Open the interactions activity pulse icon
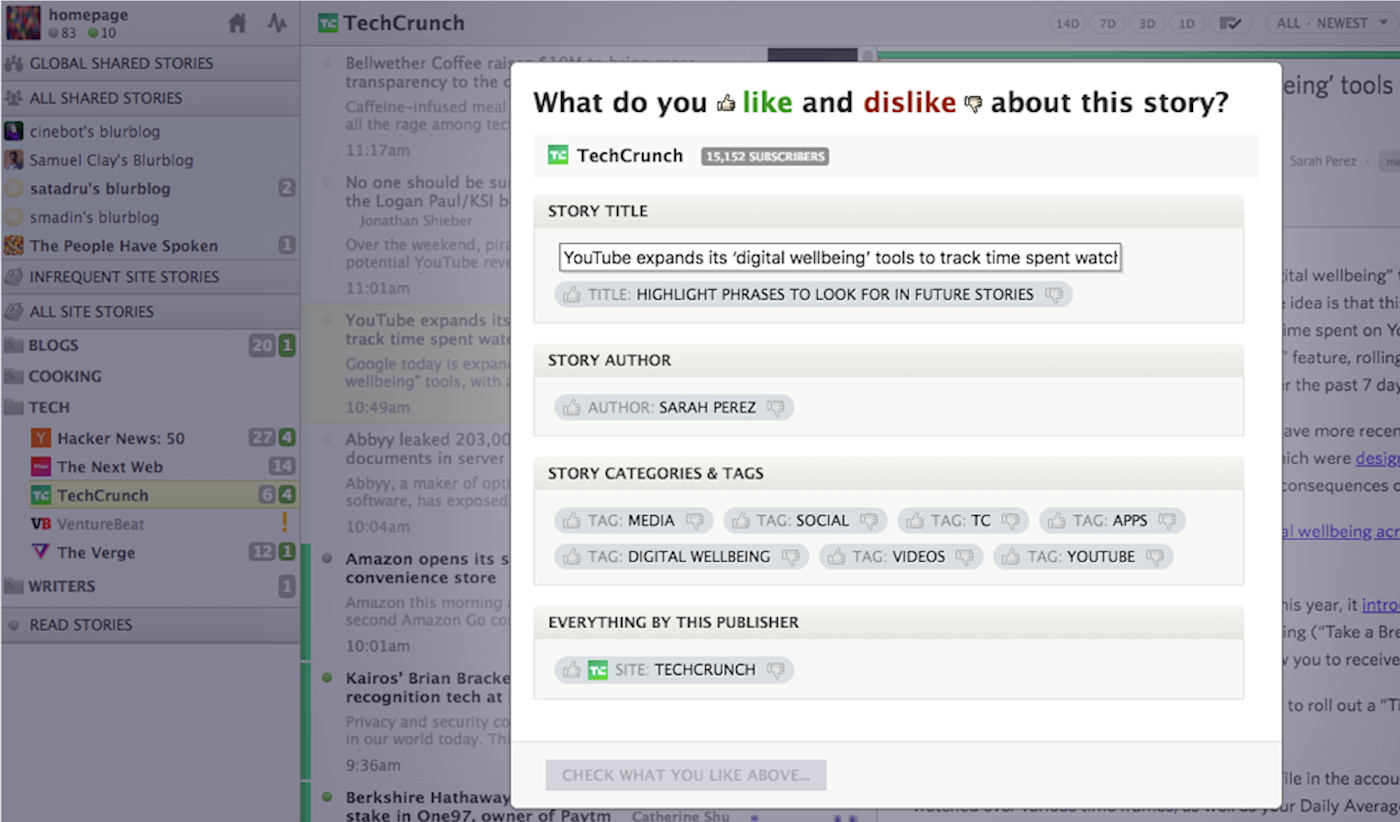The width and height of the screenshot is (1400, 822). pos(277,21)
